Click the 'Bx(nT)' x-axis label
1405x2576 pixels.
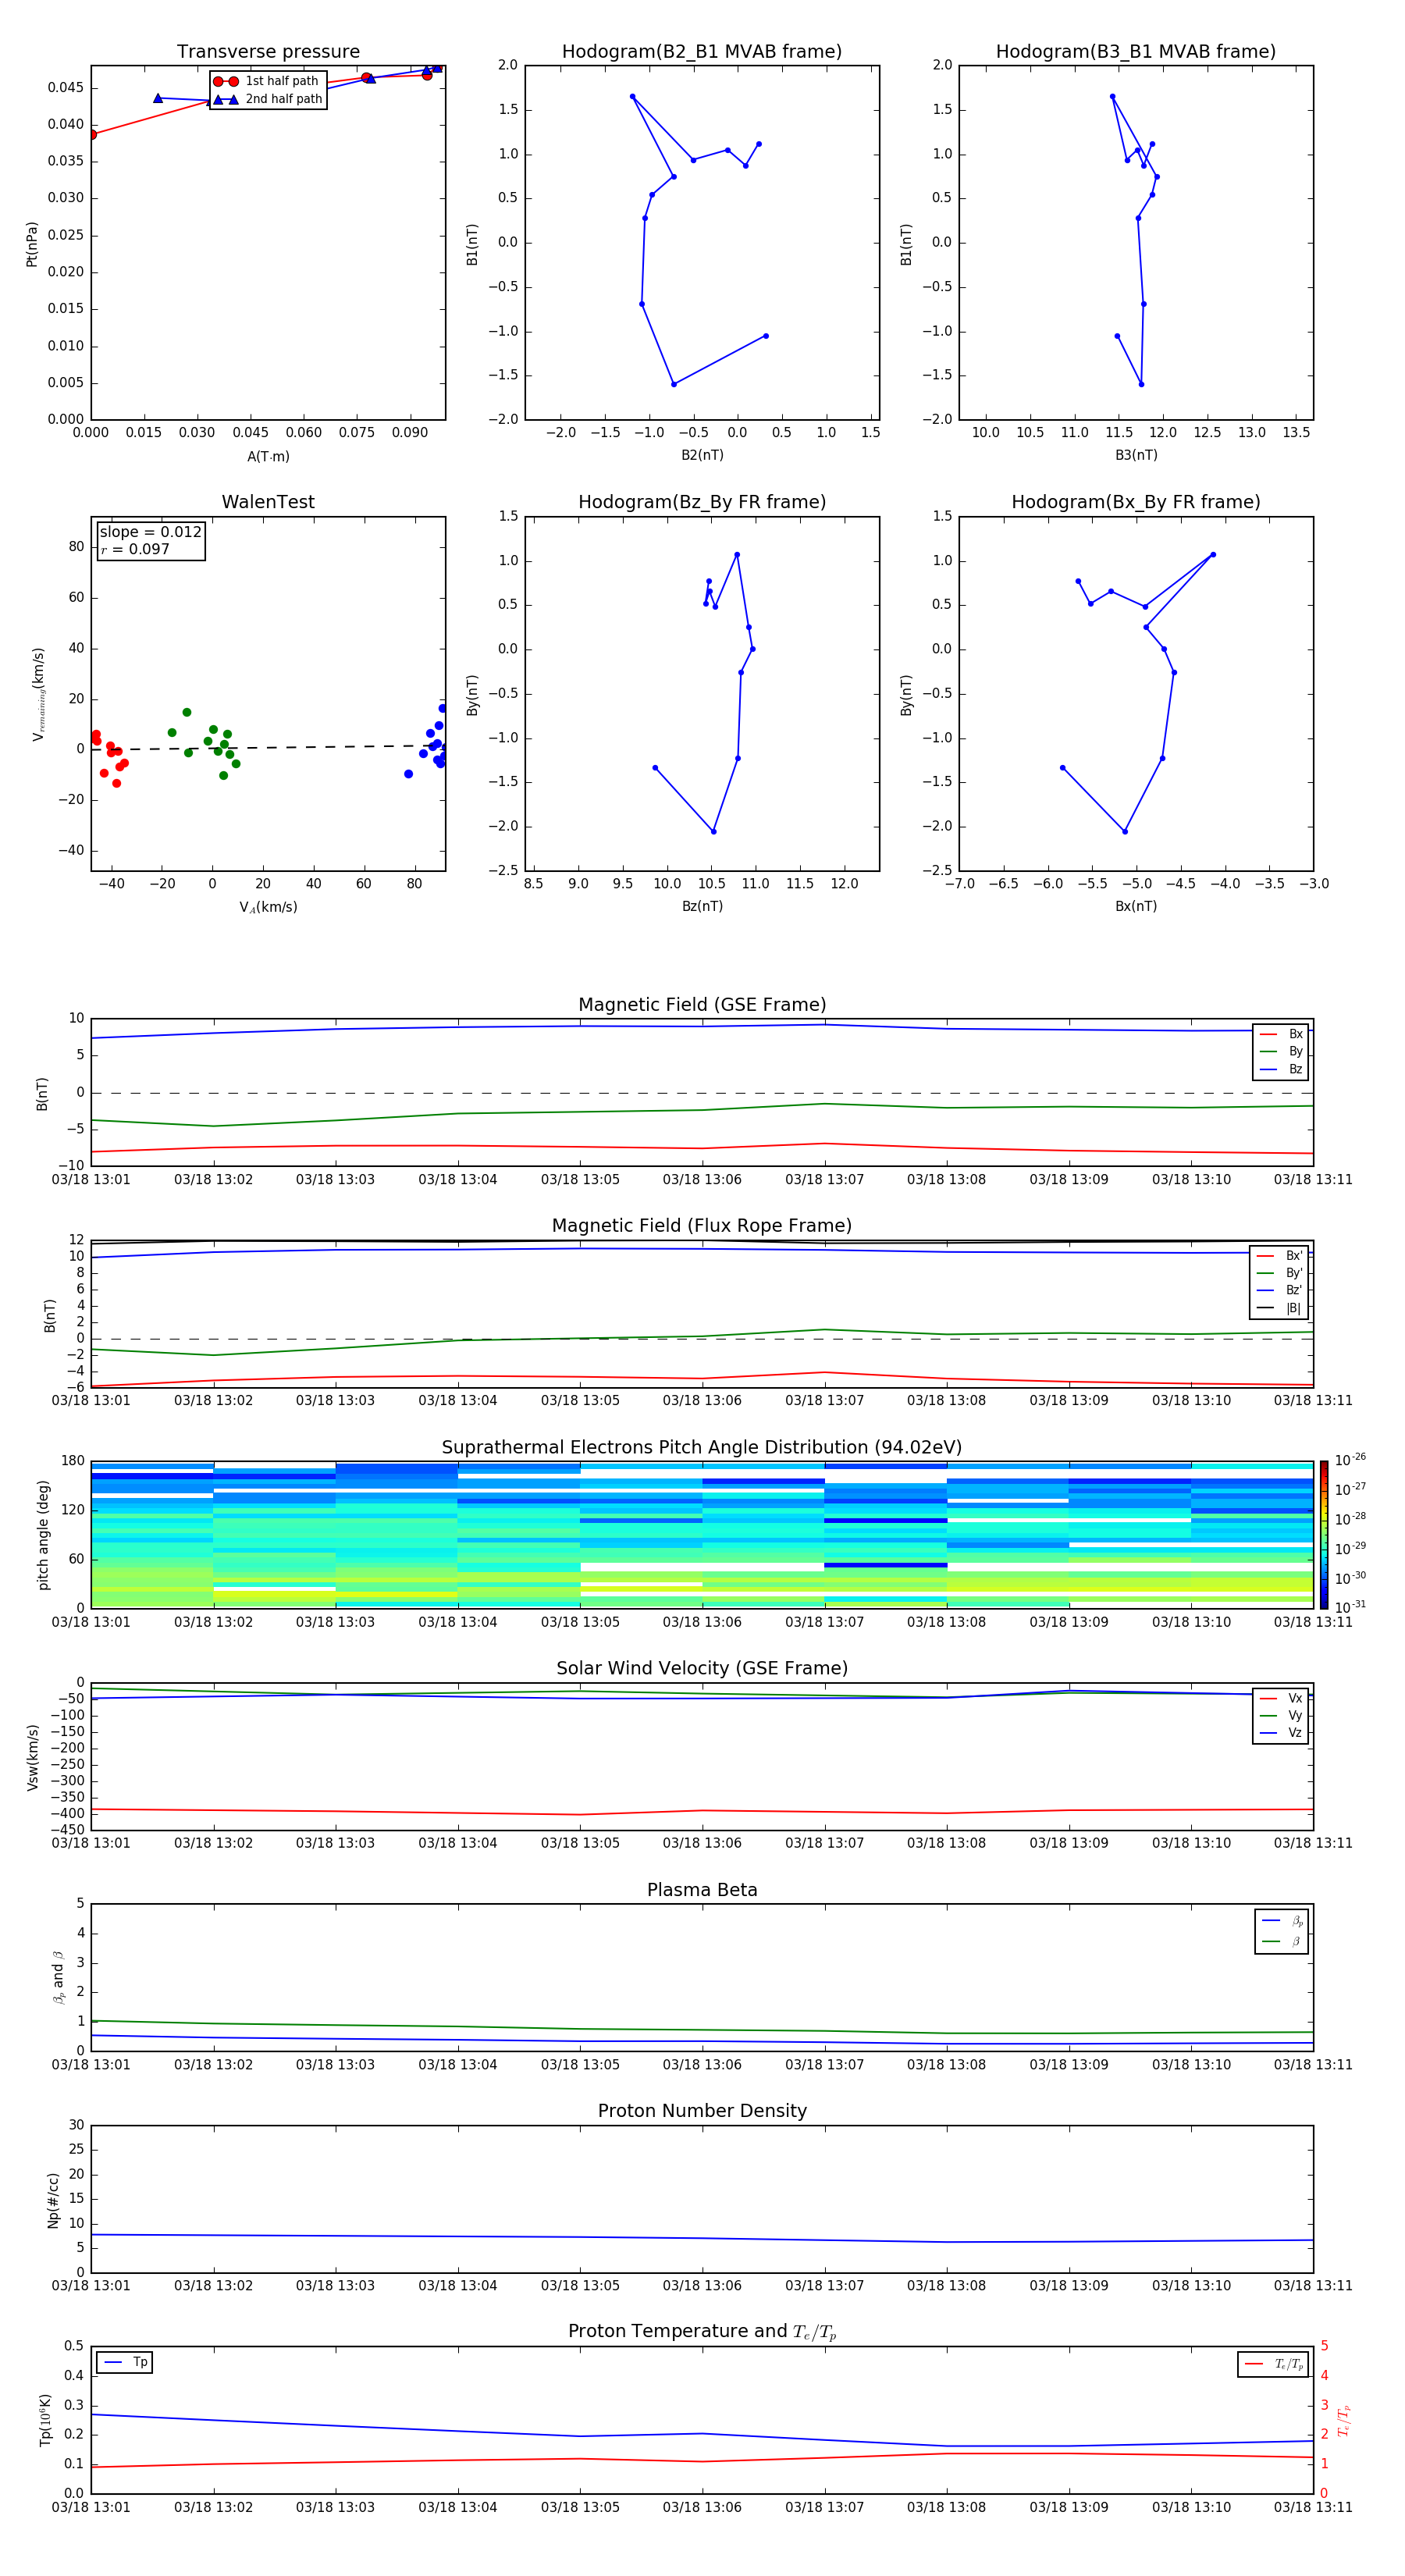click(1136, 906)
